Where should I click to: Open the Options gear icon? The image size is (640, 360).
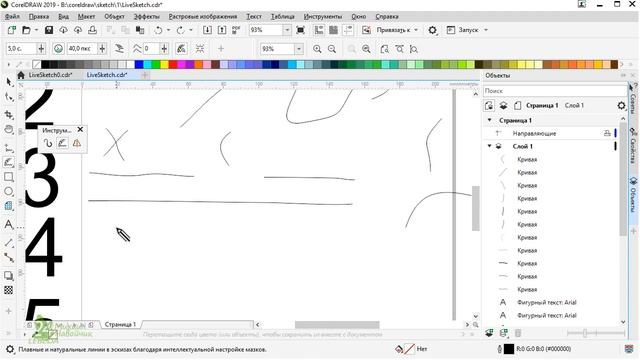coord(432,30)
